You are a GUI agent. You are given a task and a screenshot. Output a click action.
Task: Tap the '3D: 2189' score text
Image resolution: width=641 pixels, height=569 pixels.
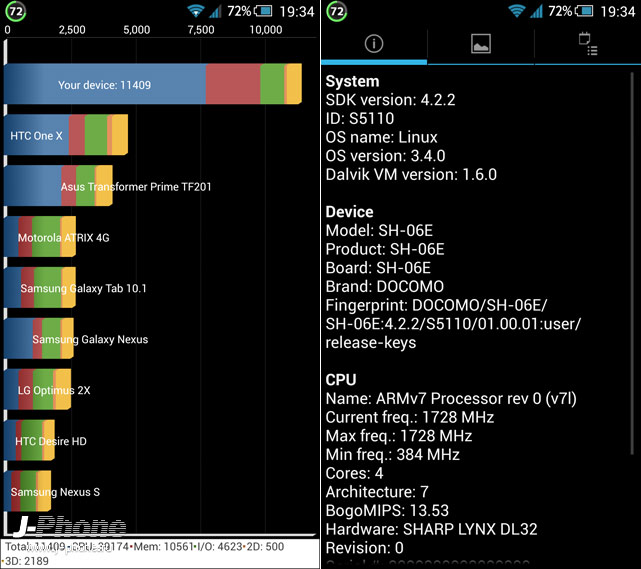[27, 561]
